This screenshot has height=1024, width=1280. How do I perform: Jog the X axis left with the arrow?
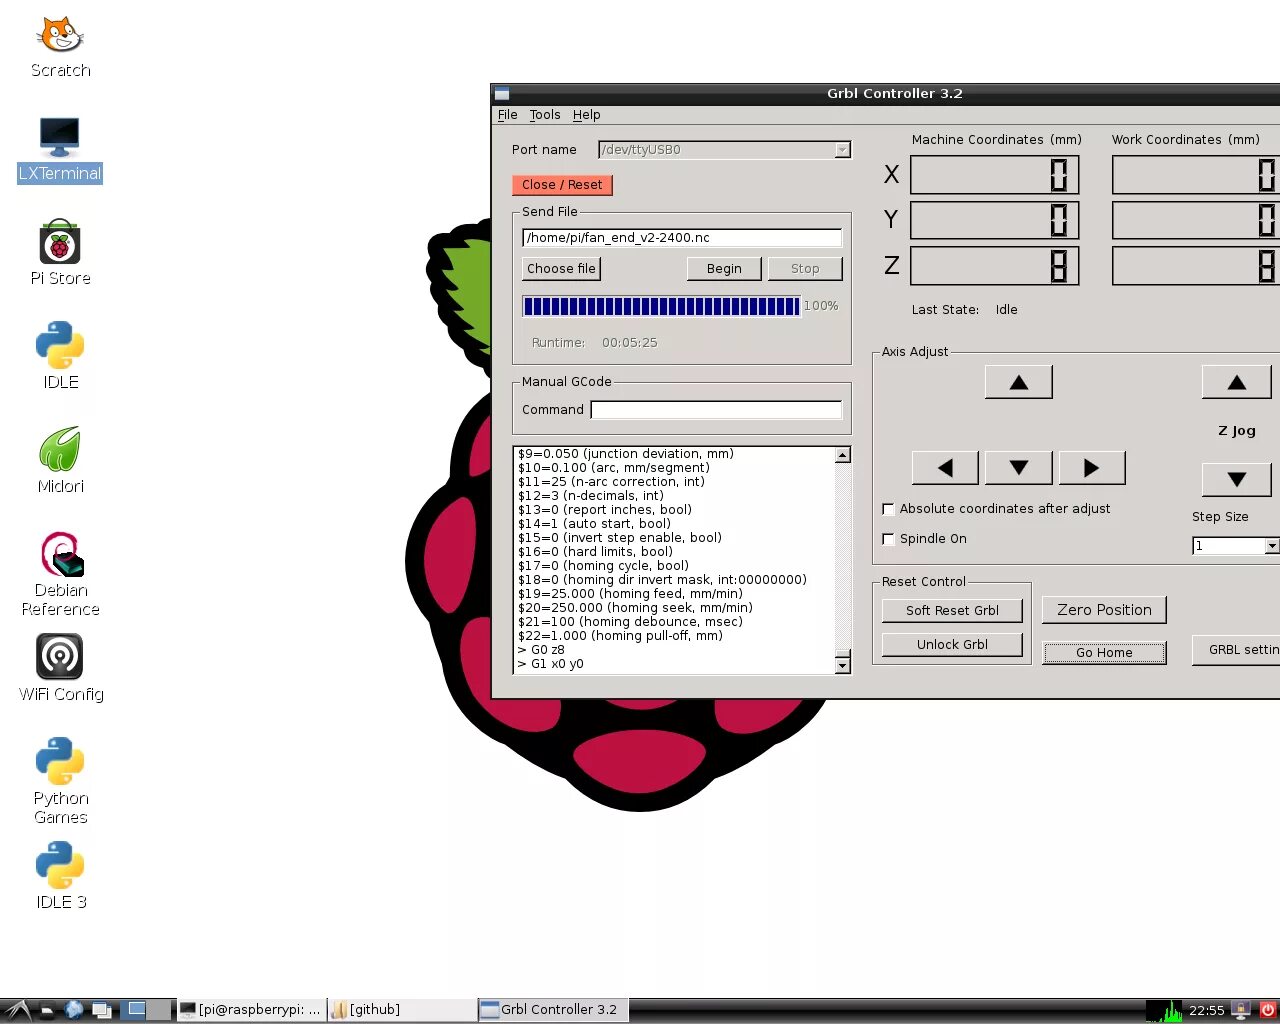coord(945,467)
